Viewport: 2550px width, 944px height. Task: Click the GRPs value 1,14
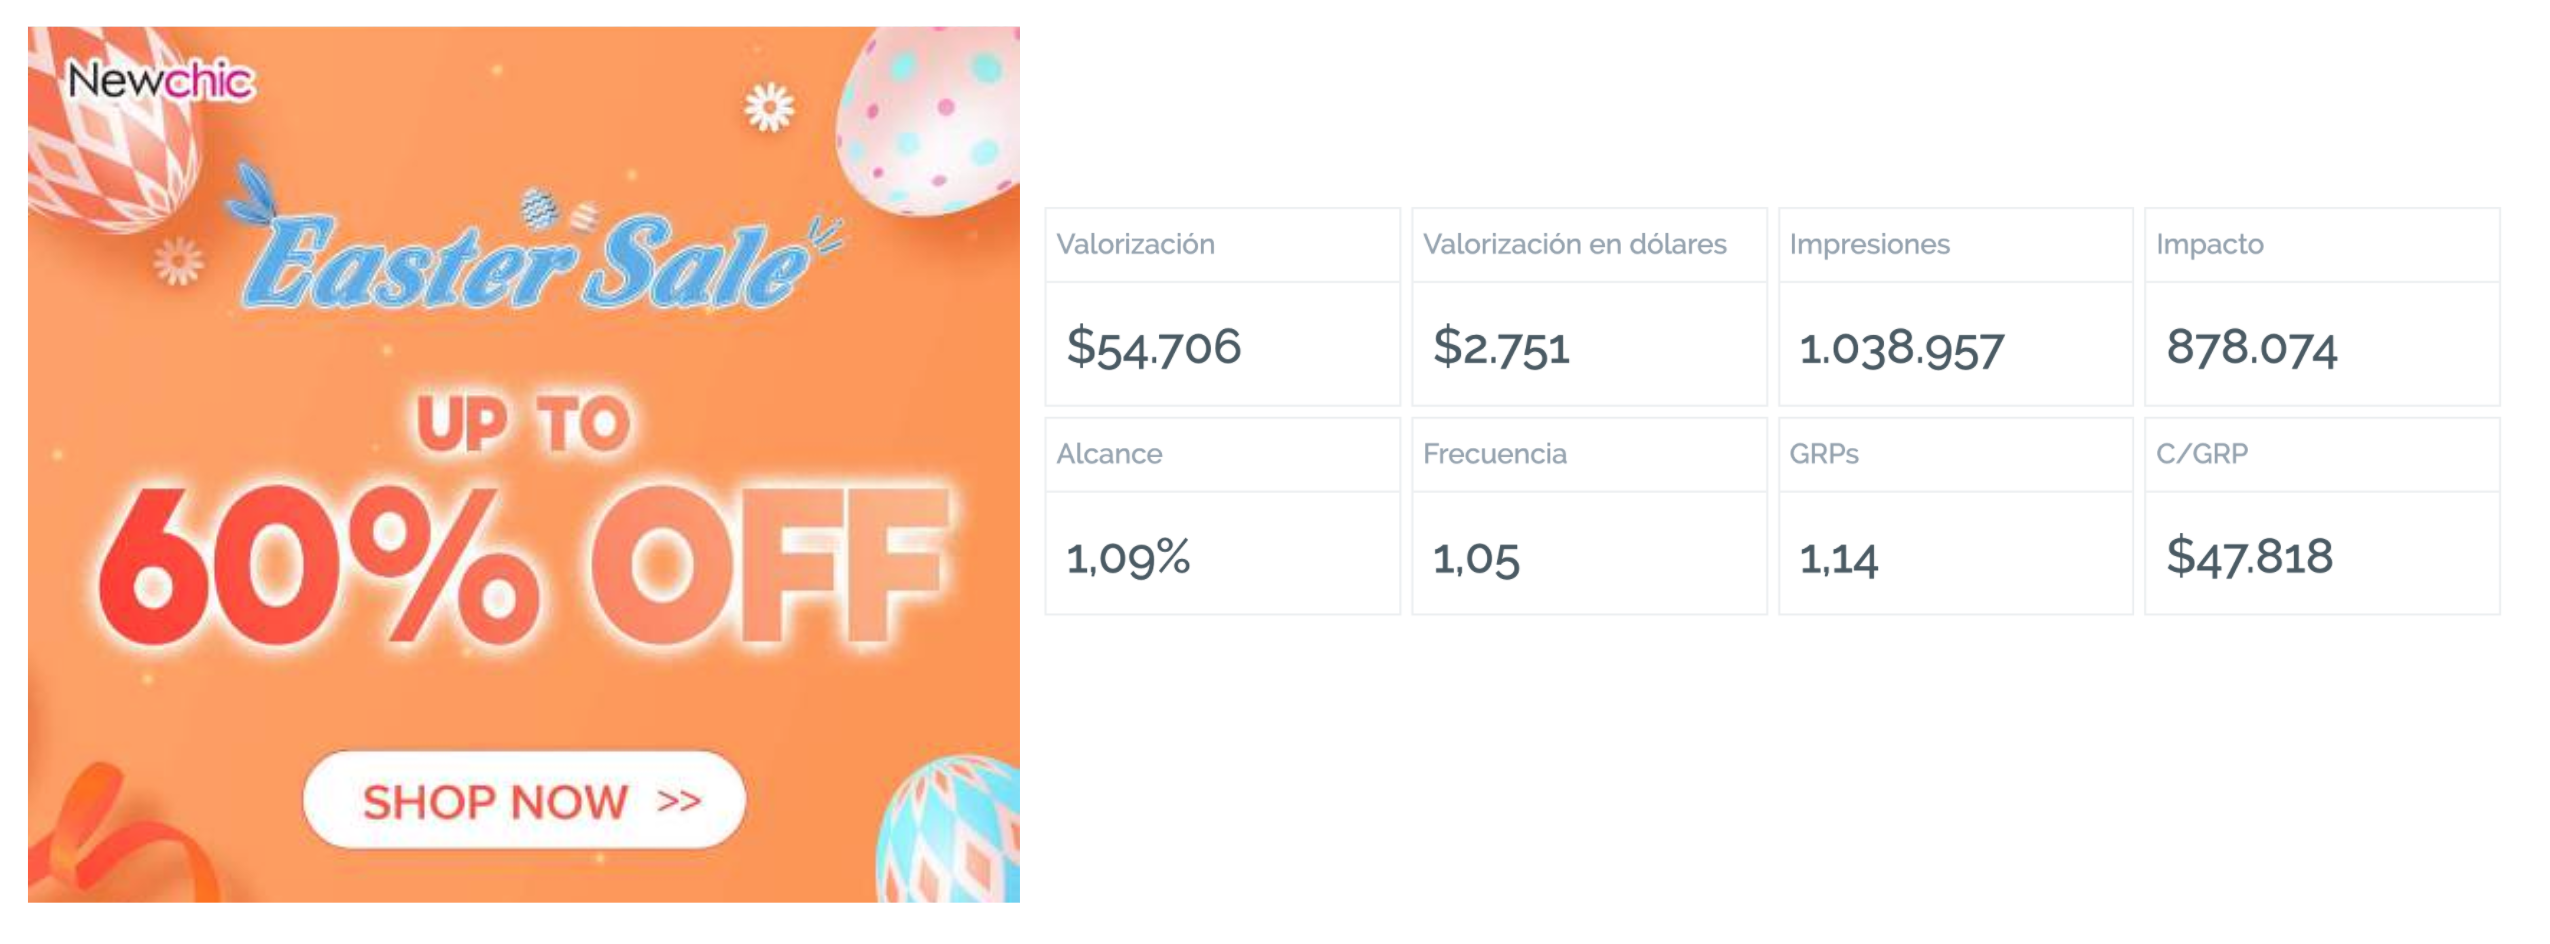(1838, 557)
